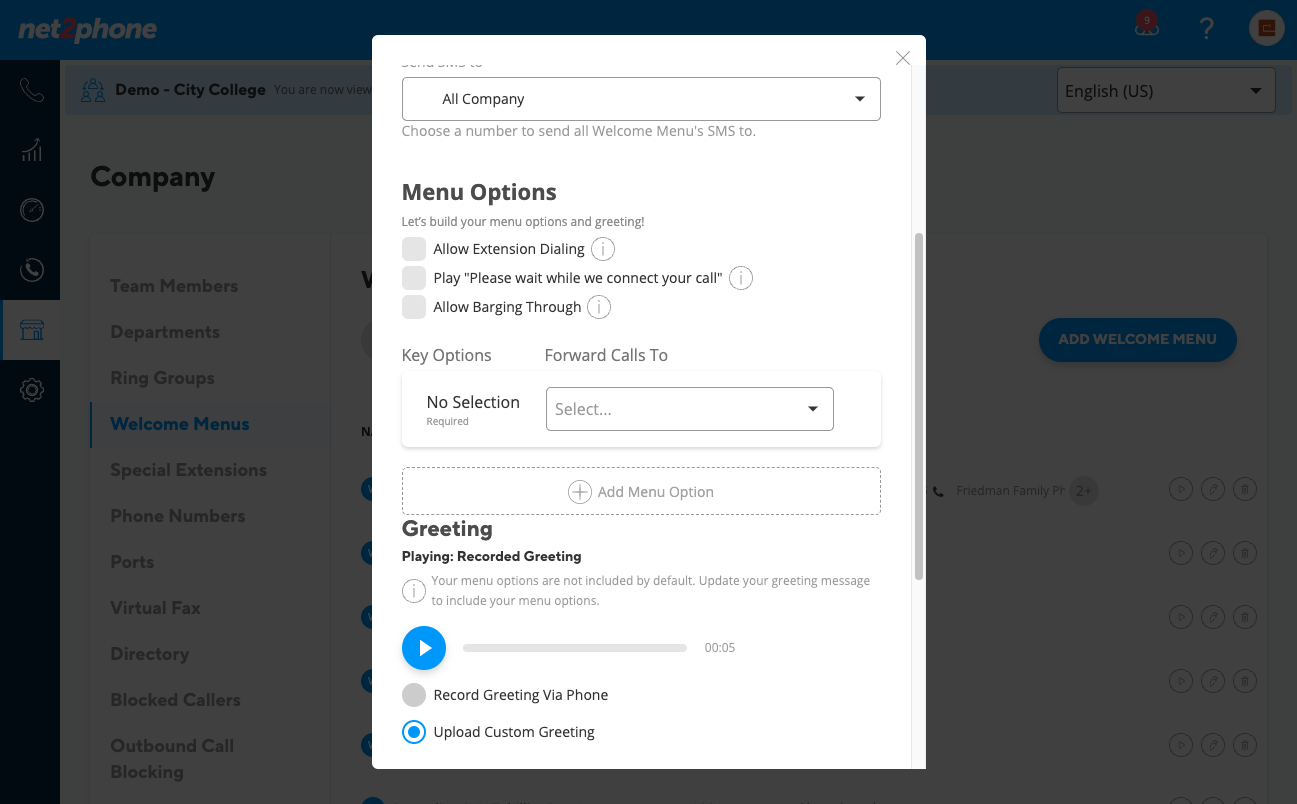Open the help question mark icon
Viewport: 1297px width, 804px height.
pos(1207,28)
